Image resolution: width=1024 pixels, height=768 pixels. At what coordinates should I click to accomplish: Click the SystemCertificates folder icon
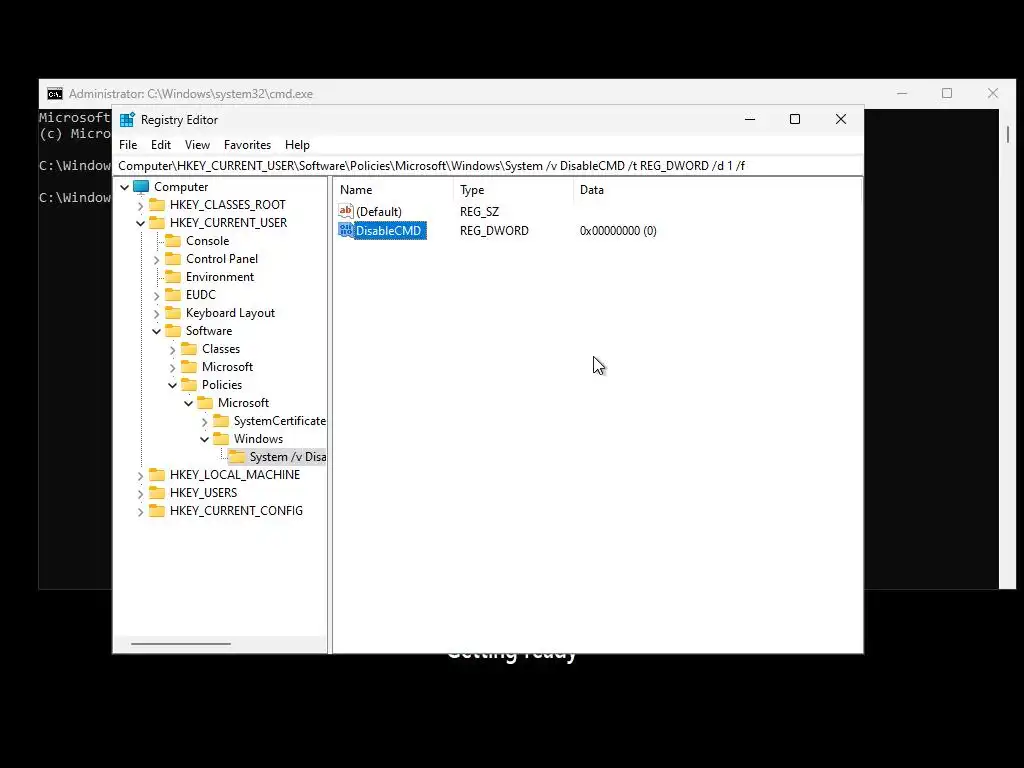tap(221, 421)
